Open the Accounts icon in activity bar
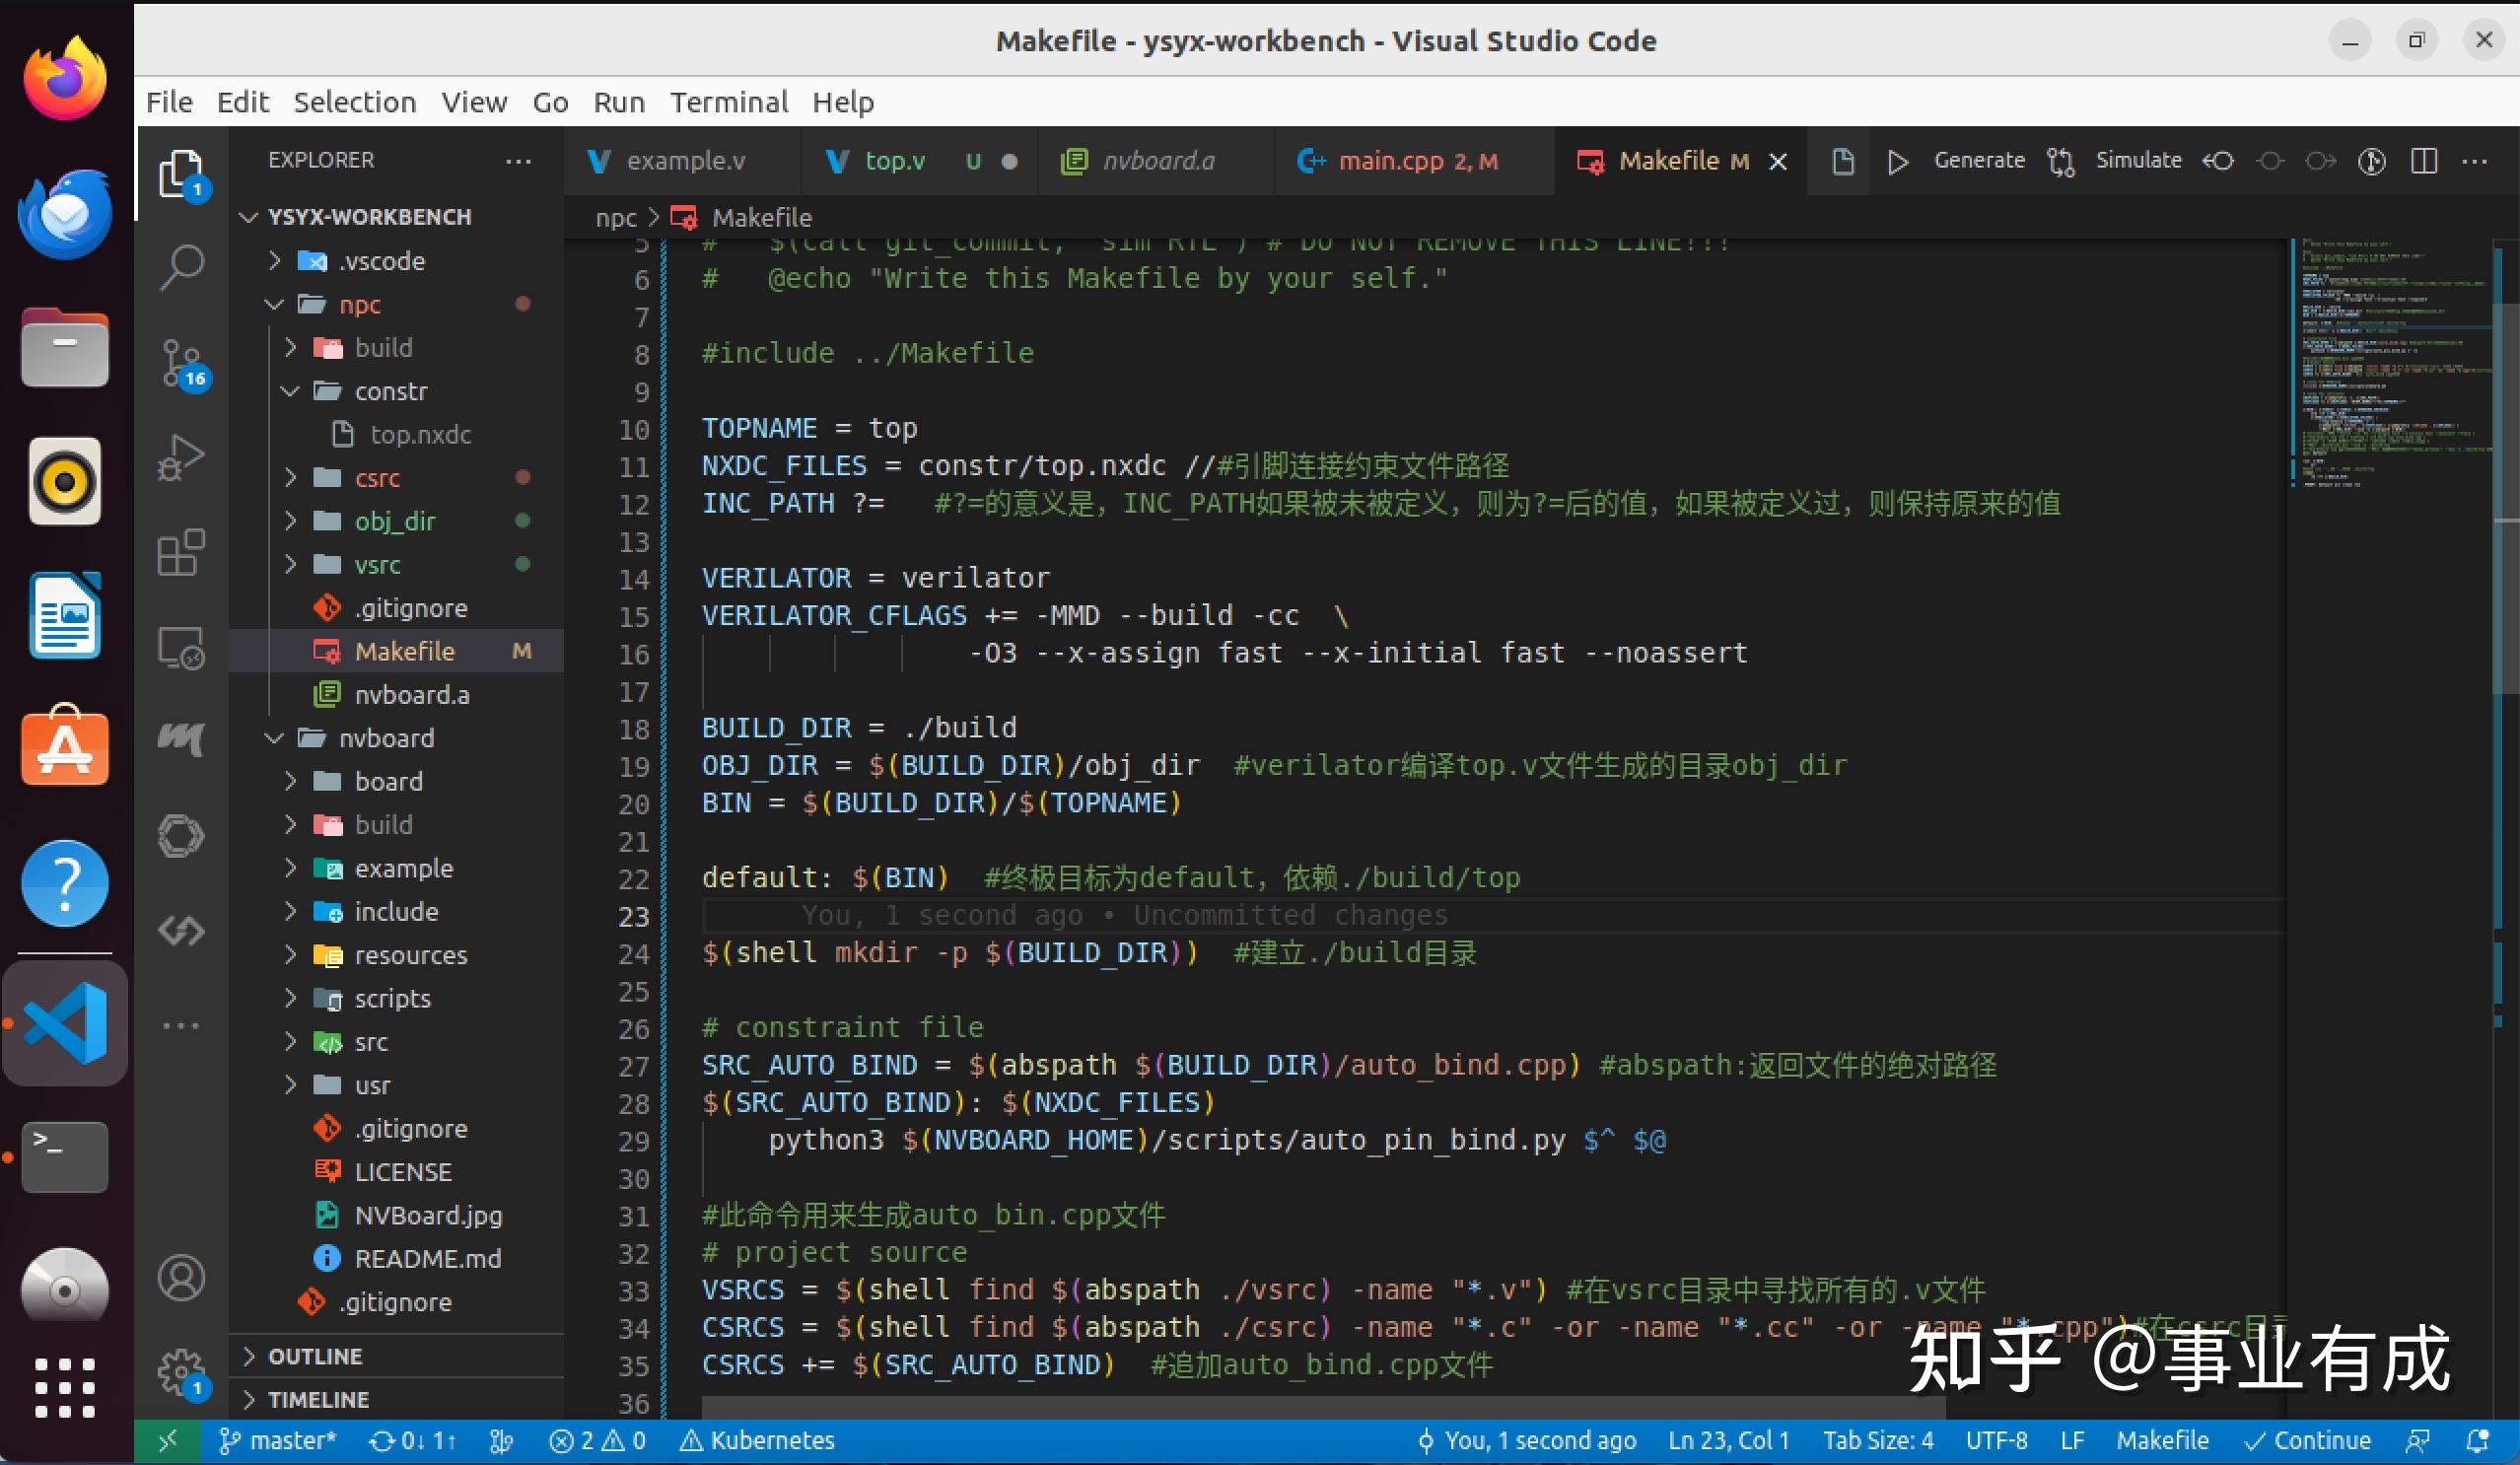The width and height of the screenshot is (2520, 1465). tap(182, 1277)
